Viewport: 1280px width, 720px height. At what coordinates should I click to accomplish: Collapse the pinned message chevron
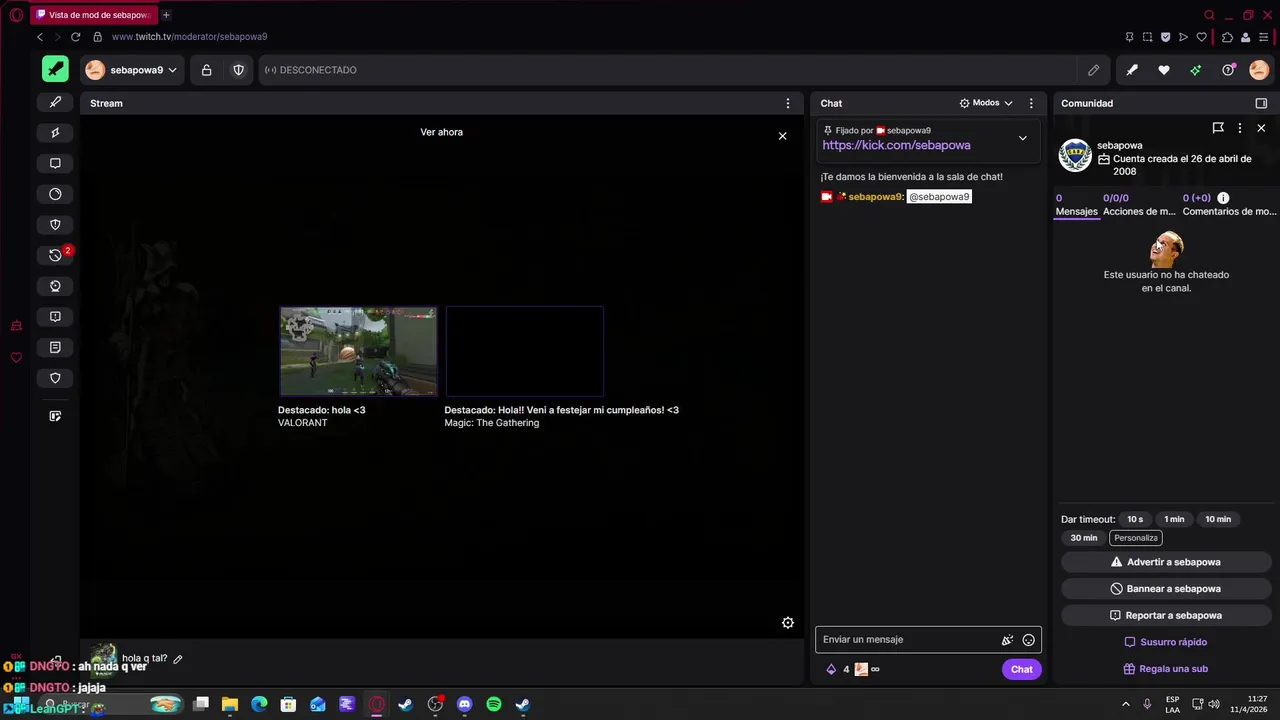pyautogui.click(x=1022, y=138)
